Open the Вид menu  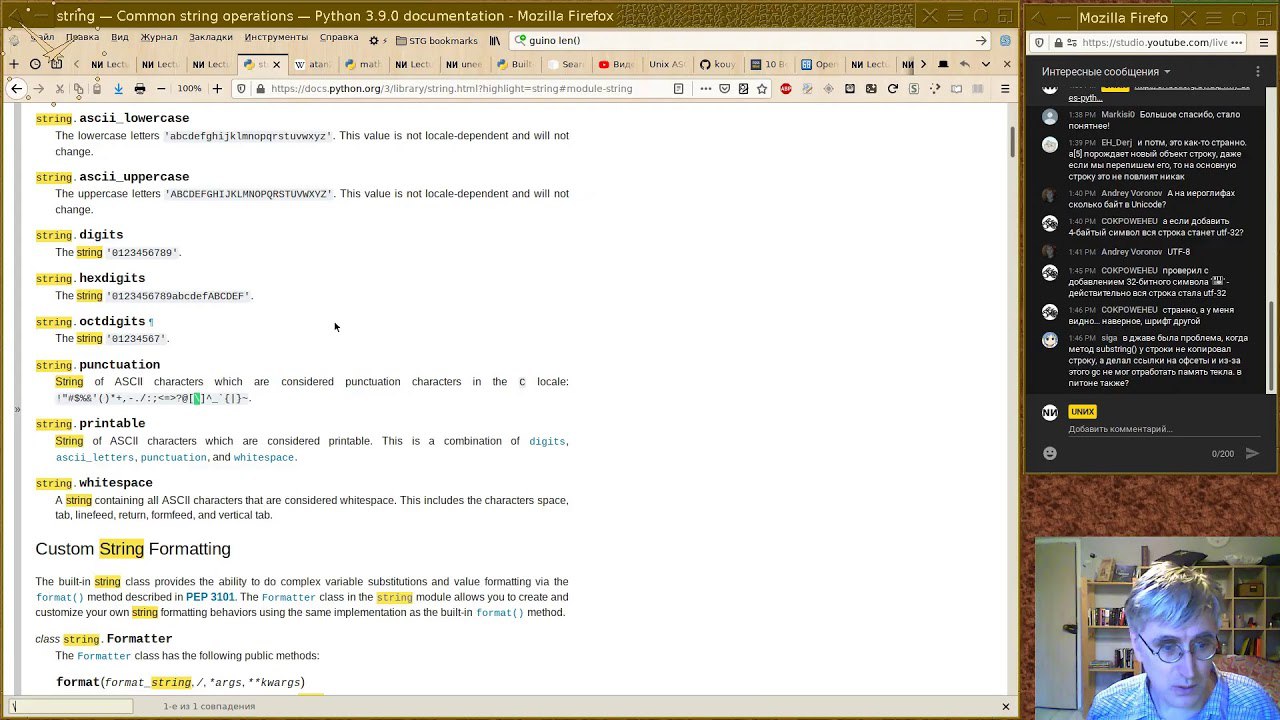click(x=120, y=37)
